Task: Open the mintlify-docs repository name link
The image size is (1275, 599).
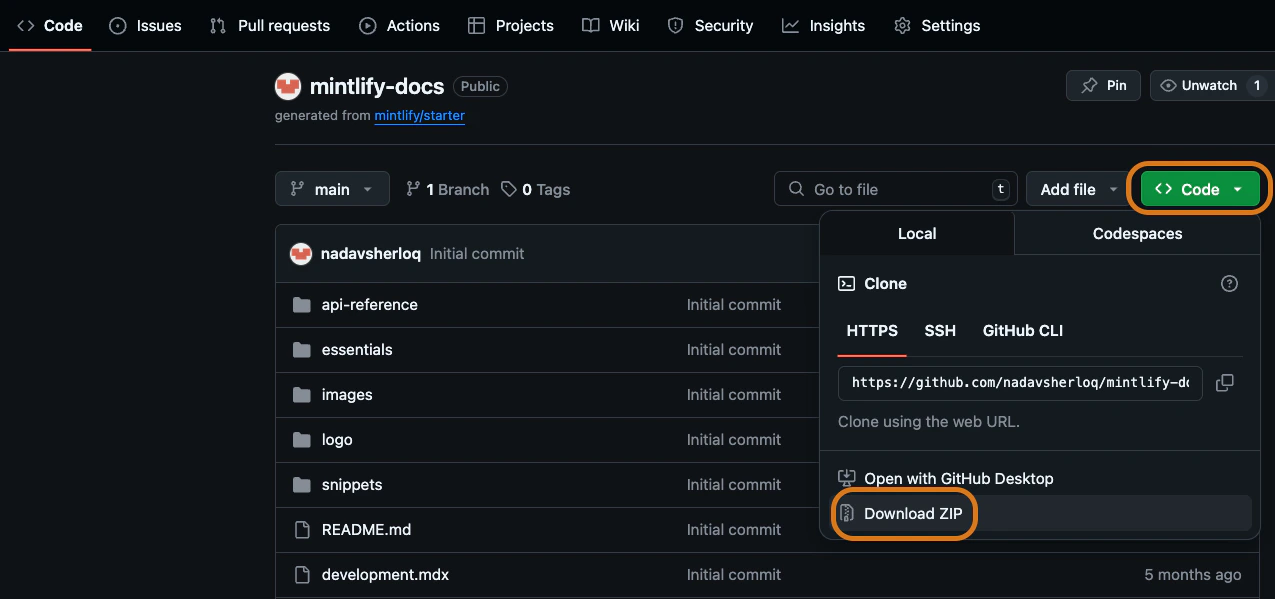Action: pyautogui.click(x=377, y=87)
